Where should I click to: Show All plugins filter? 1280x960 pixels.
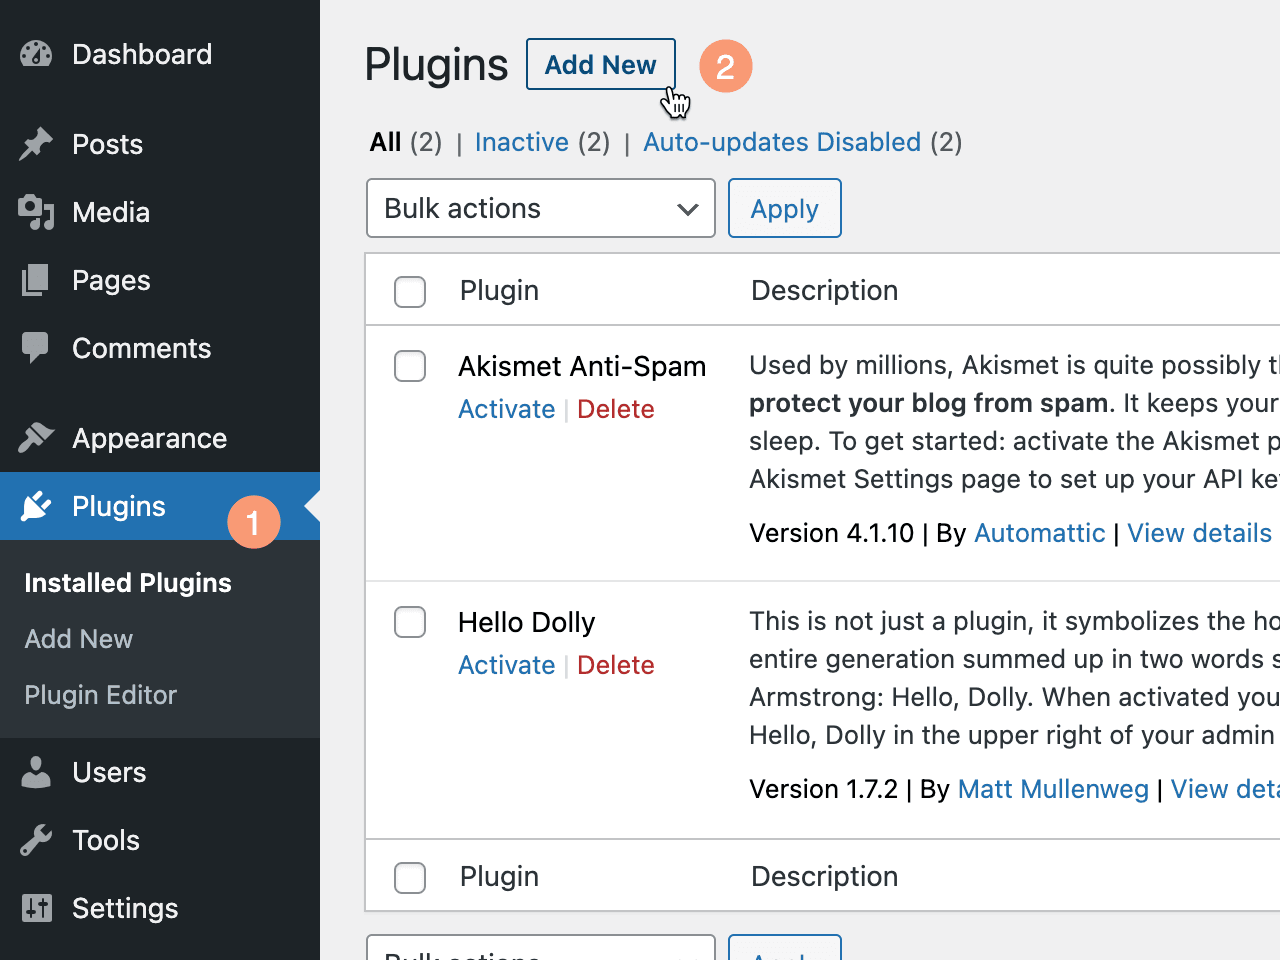(x=386, y=142)
